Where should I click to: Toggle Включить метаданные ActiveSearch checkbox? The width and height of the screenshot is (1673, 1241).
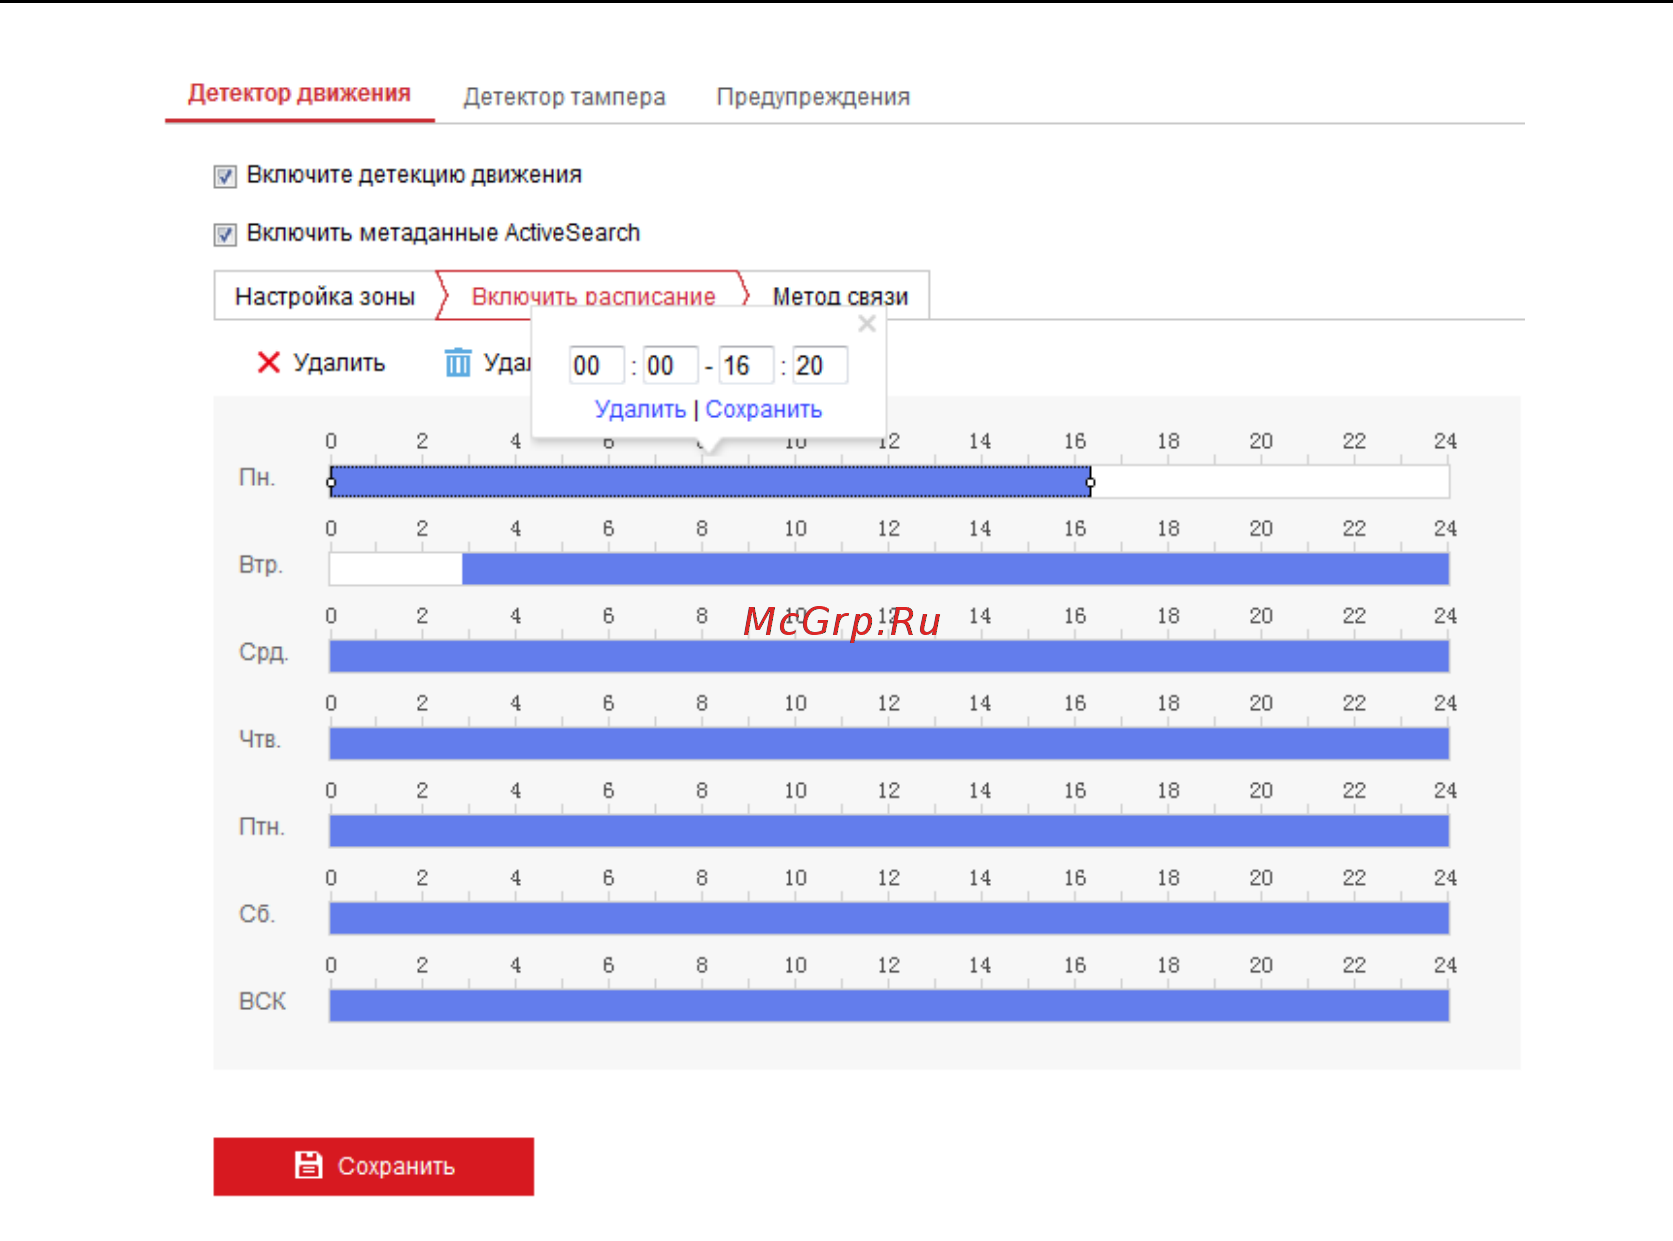tap(225, 234)
